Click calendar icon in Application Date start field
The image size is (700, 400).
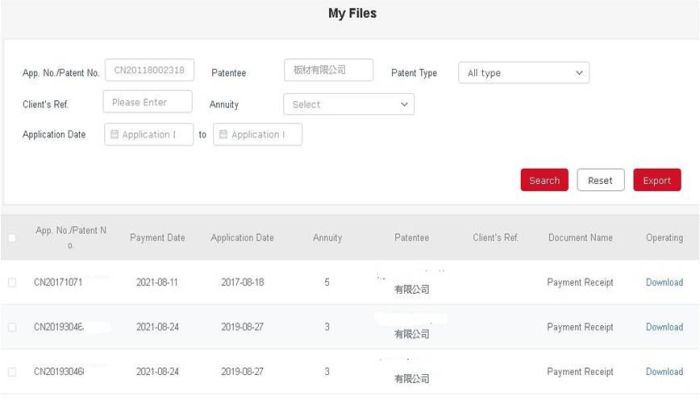point(114,135)
